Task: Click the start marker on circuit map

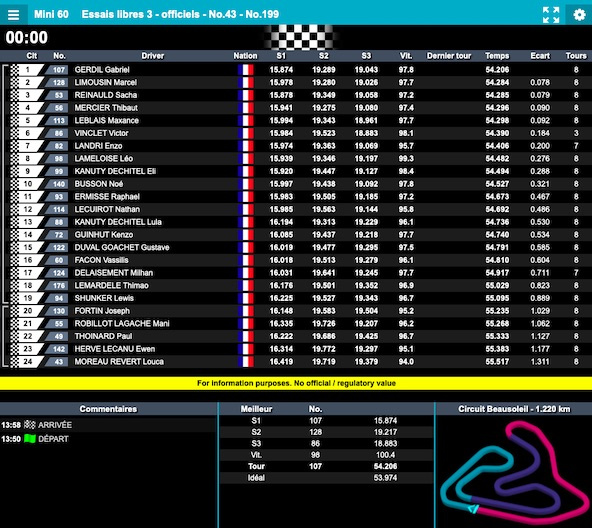Action: [x=473, y=509]
